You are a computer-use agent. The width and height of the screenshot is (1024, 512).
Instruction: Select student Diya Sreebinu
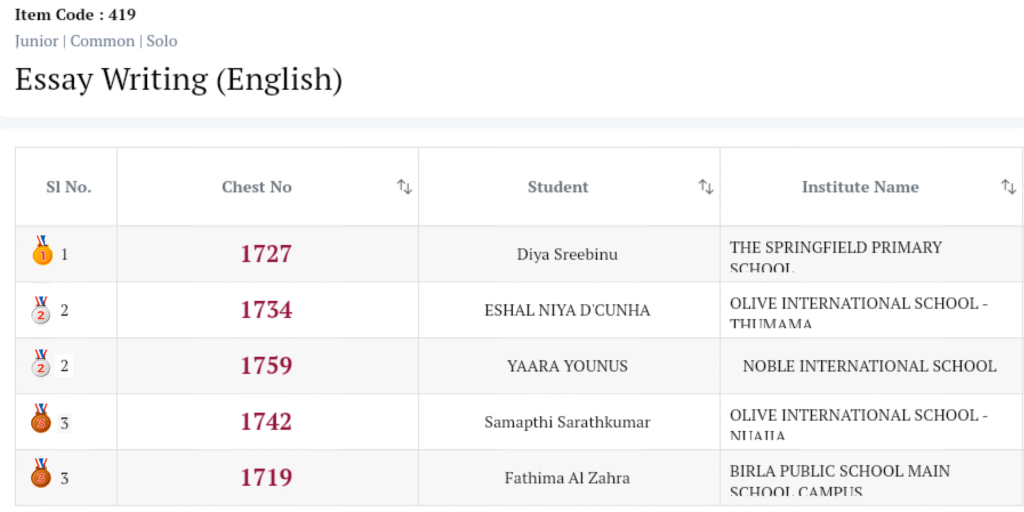(x=567, y=254)
